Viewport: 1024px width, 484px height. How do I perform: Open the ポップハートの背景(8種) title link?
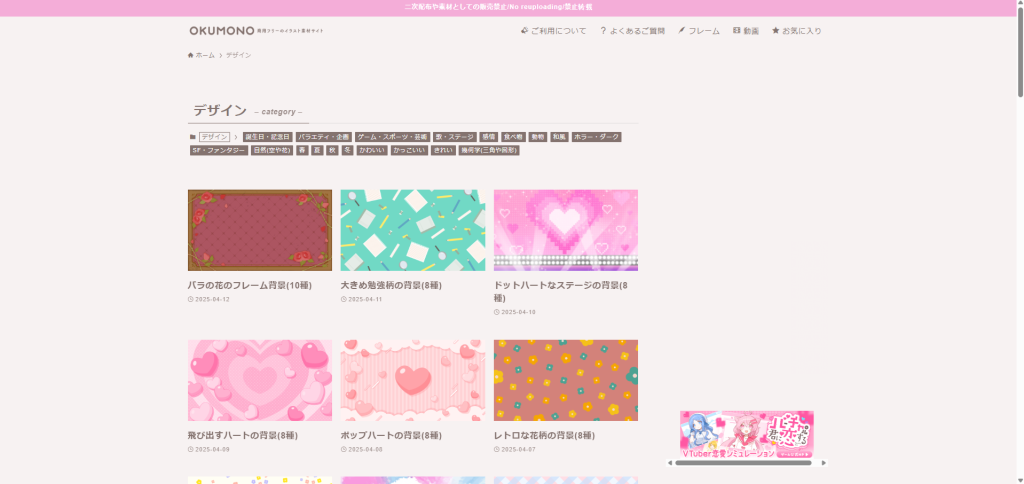(391, 435)
